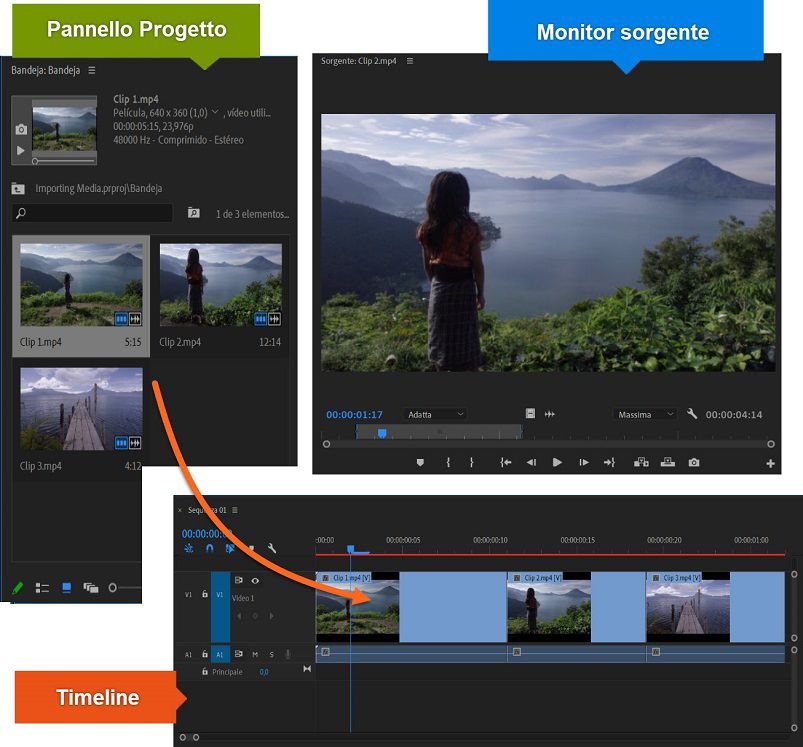Toggle the A1 track target button
Viewport: 803px width, 747px height.
[x=220, y=654]
